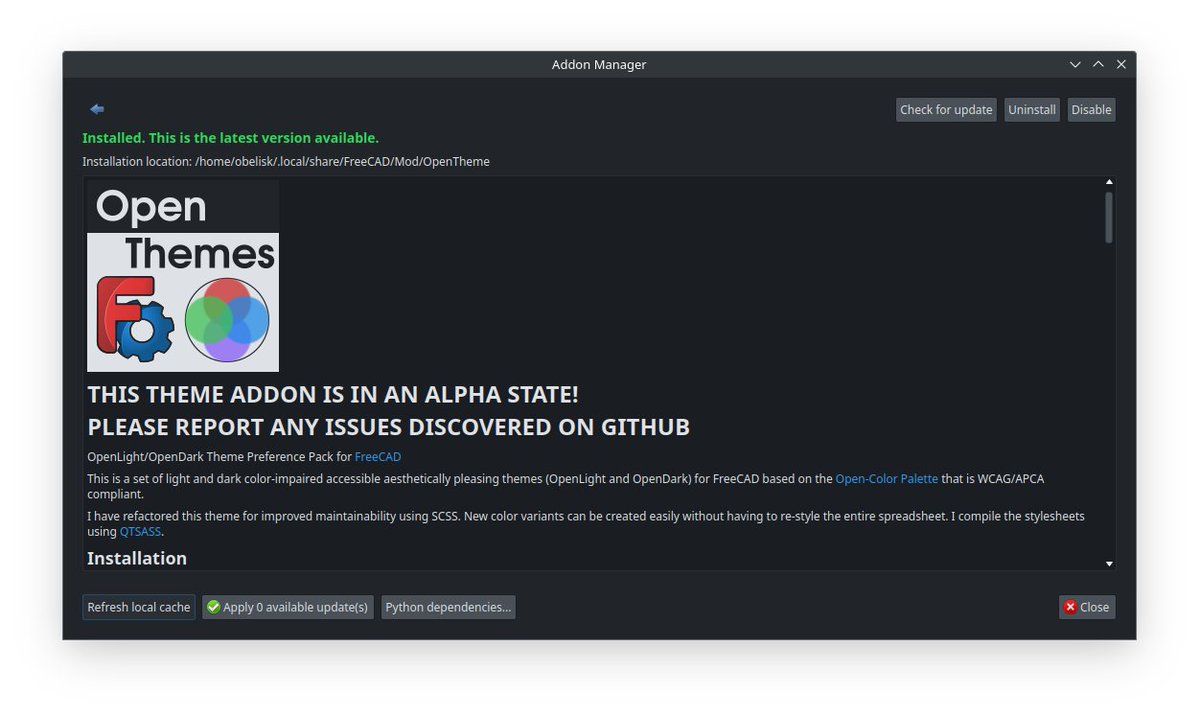Close the Addon Manager with Close button
Image resolution: width=1200 pixels, height=715 pixels.
[x=1087, y=607]
